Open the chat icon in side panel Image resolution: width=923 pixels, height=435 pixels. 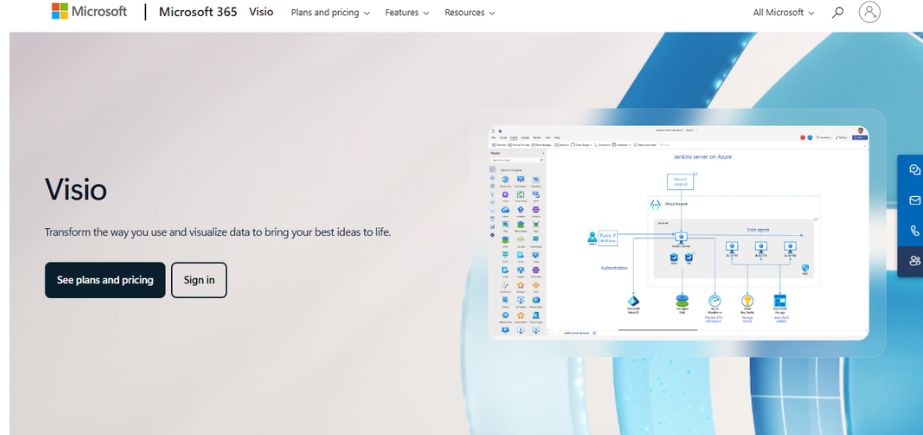[914, 170]
